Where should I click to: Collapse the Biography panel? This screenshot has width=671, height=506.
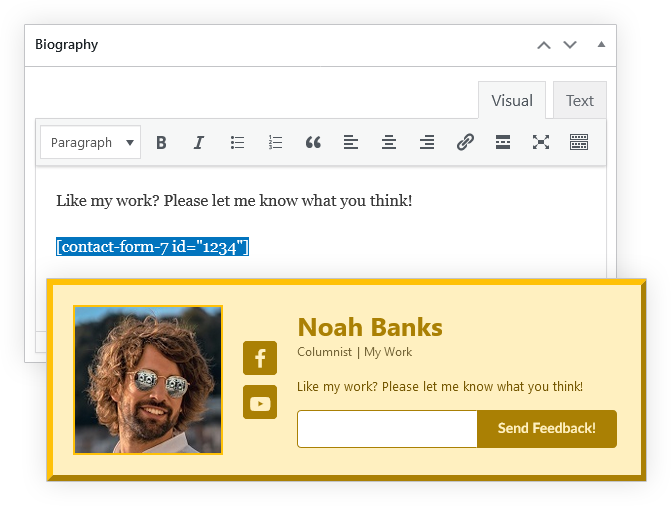click(601, 44)
